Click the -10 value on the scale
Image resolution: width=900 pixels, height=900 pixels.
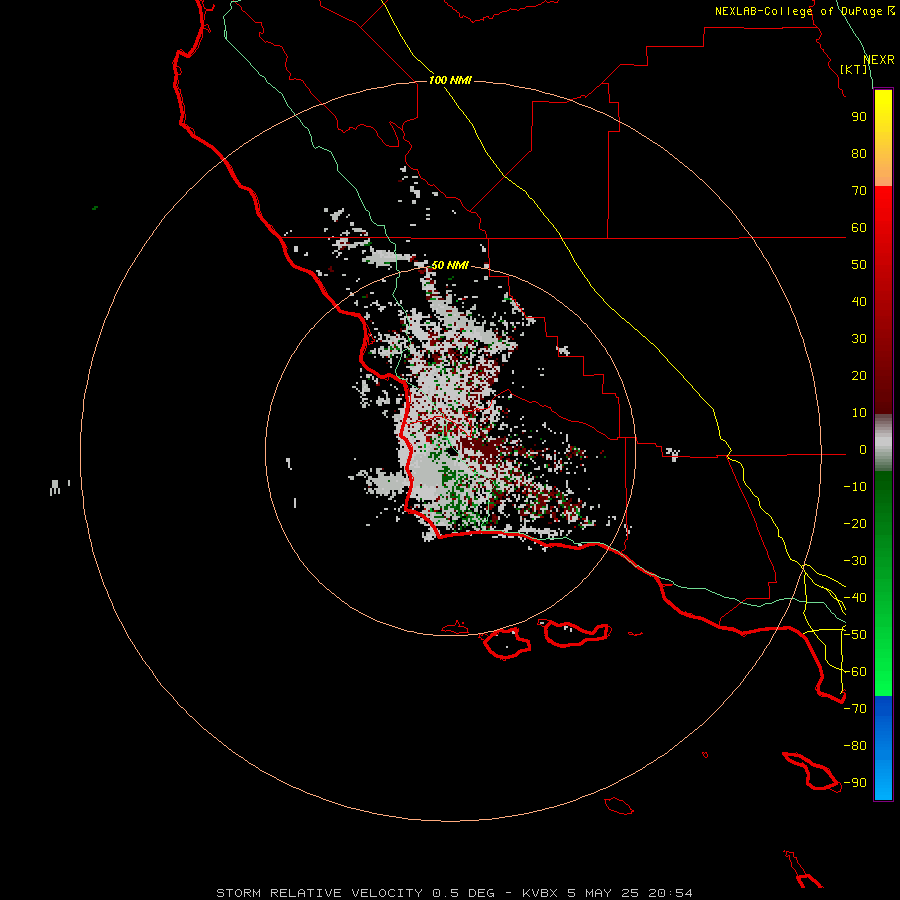pyautogui.click(x=855, y=487)
